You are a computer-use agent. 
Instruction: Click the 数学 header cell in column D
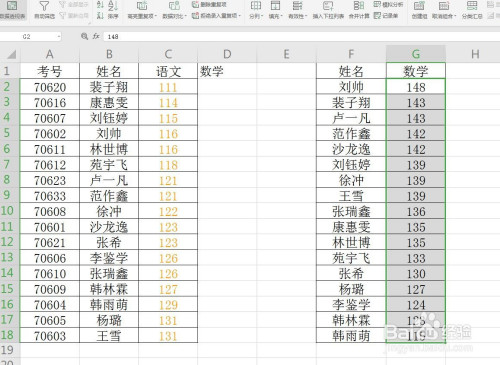click(227, 71)
